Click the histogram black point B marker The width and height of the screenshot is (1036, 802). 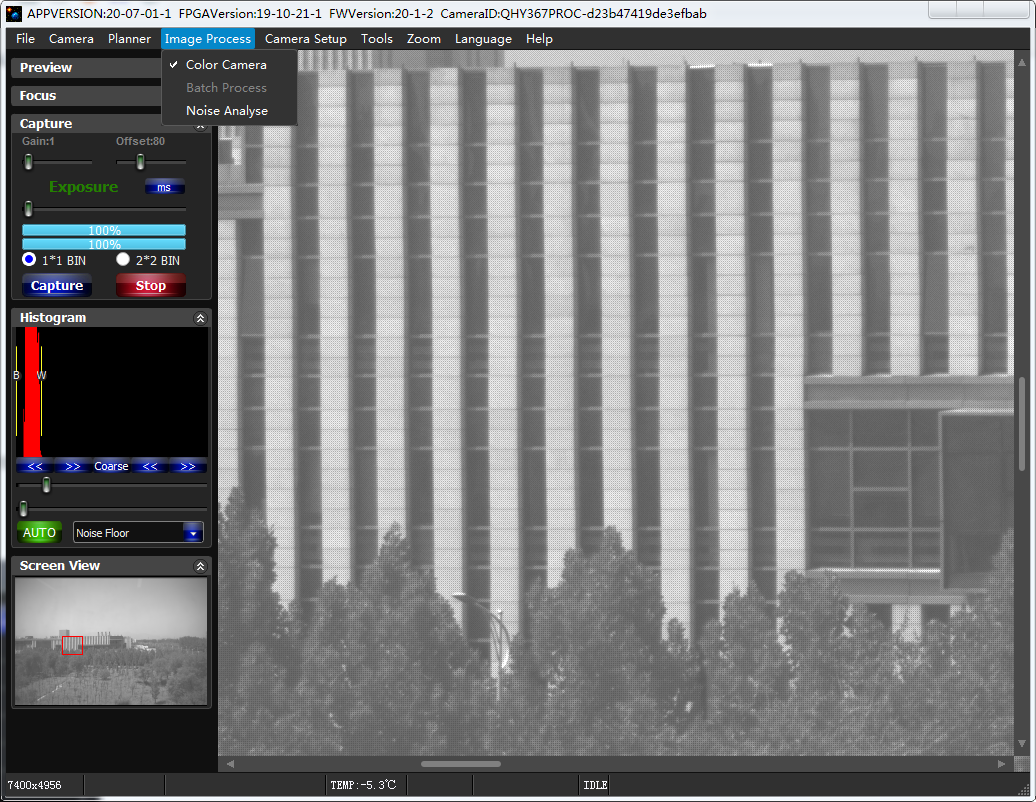(x=17, y=375)
